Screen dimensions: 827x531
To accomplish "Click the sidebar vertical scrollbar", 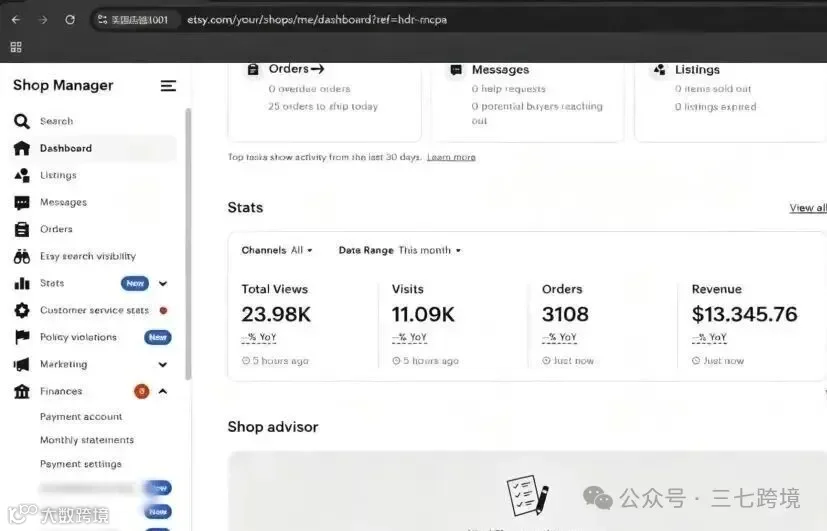I will 188,244.
